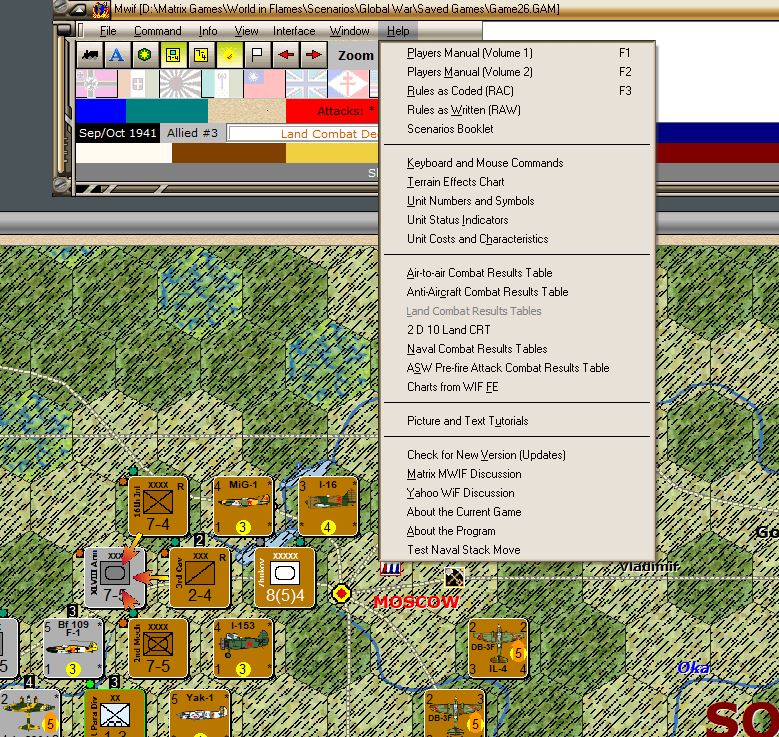Click the 16th Inf 7-4 unit counter
This screenshot has height=737, width=779.
158,506
